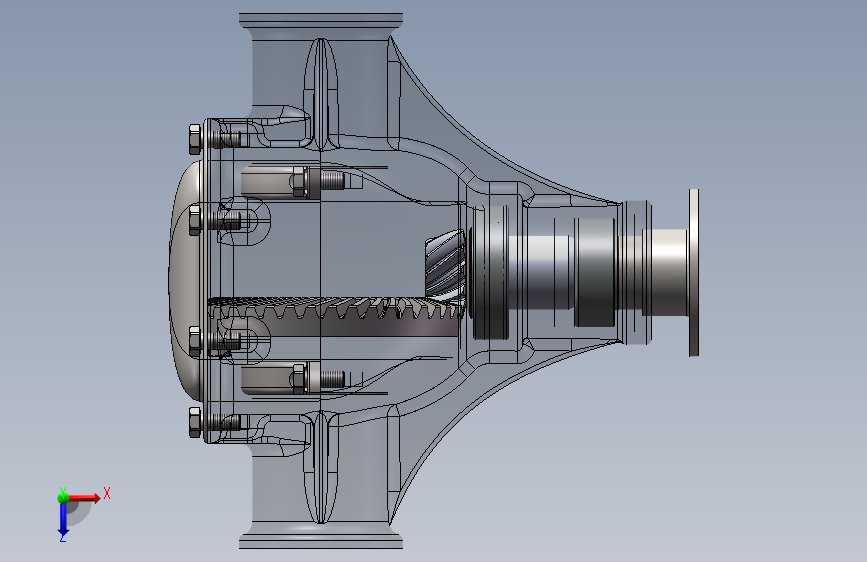
Task: Select the lower inner bolt with threaded end
Action: click(x=318, y=379)
